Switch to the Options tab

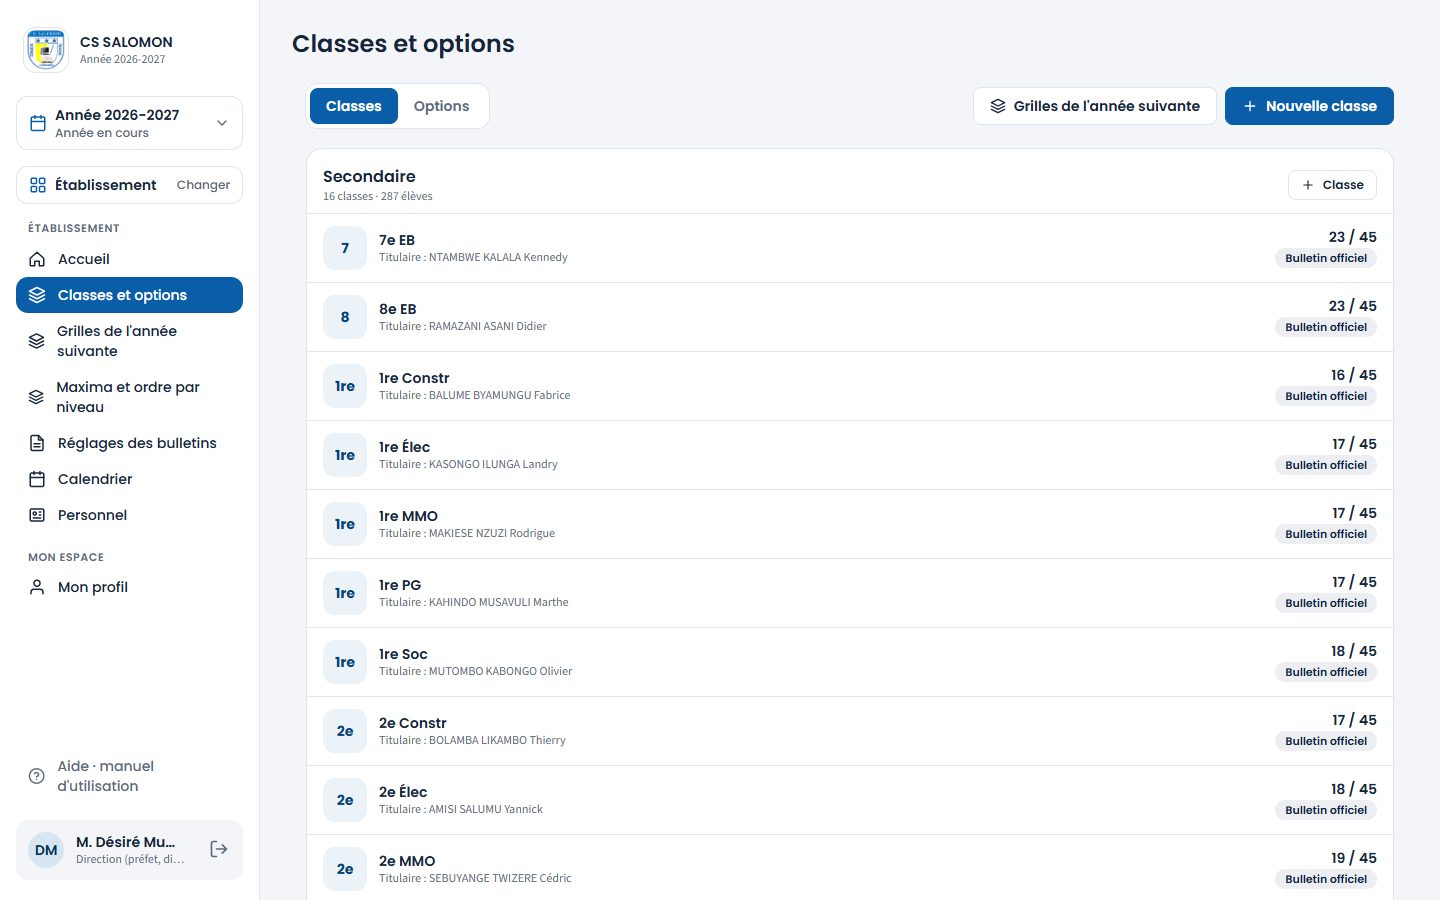[441, 106]
